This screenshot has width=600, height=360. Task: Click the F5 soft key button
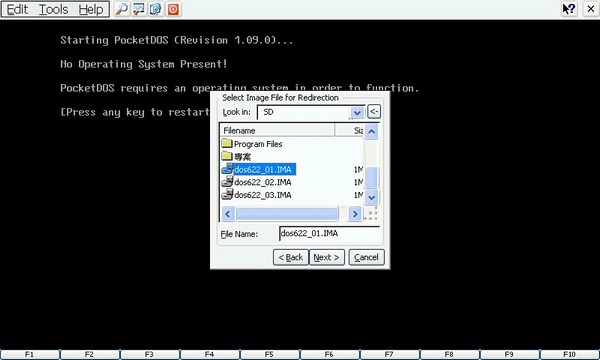269,355
